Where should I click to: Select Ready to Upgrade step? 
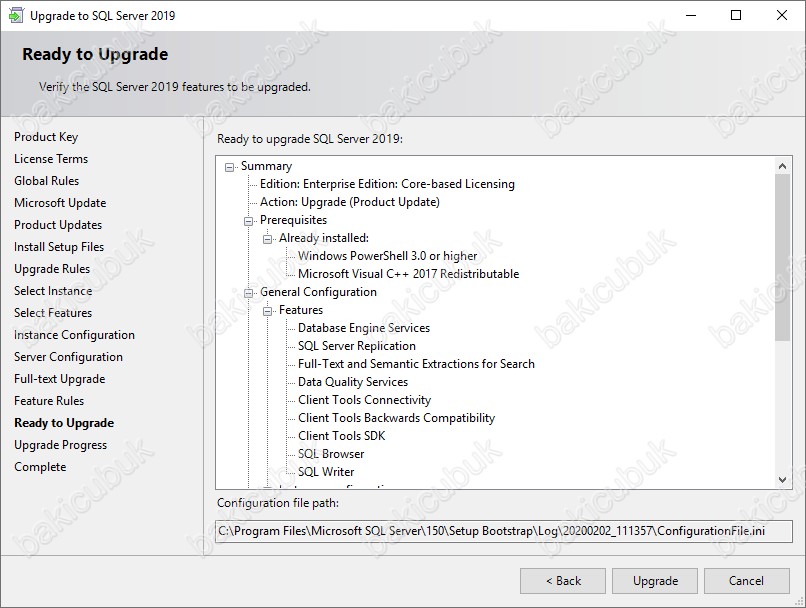pyautogui.click(x=64, y=423)
